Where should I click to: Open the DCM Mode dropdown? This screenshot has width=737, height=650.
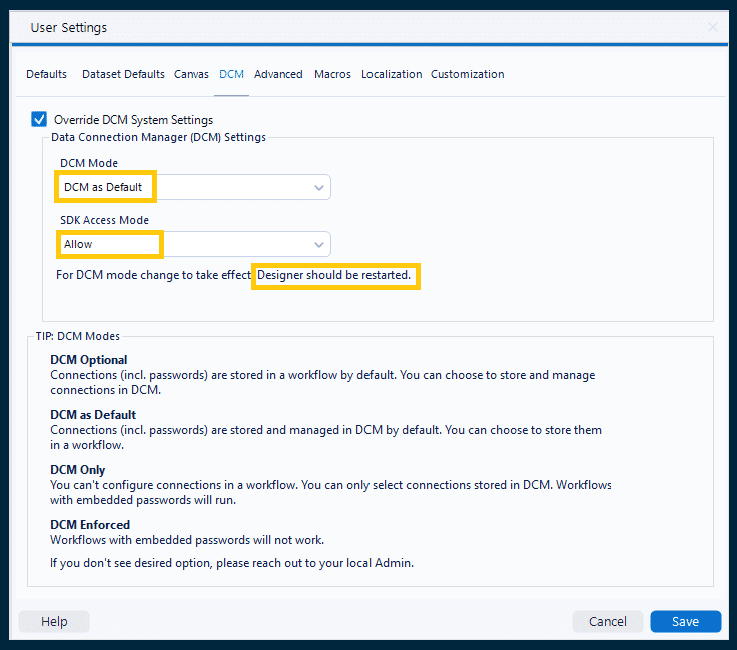coord(193,187)
